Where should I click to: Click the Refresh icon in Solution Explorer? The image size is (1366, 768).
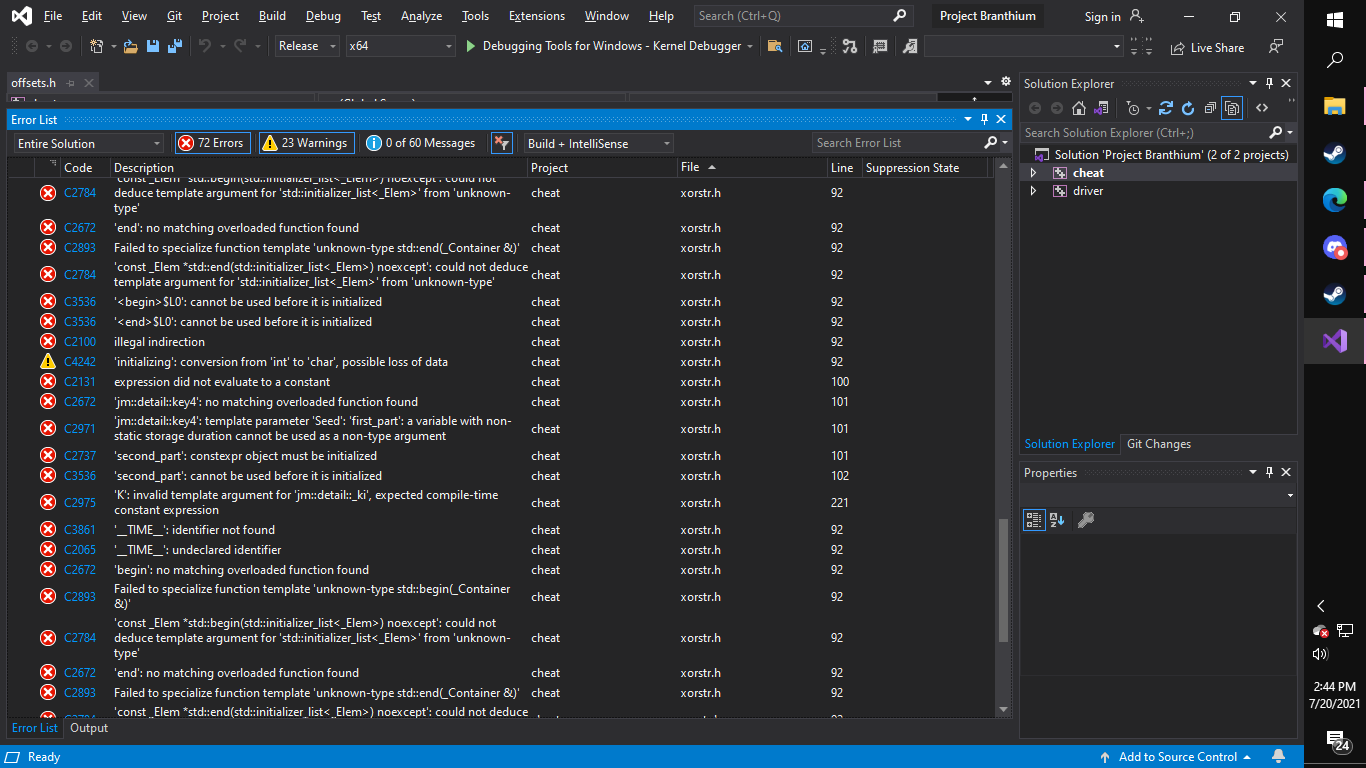[x=1188, y=108]
